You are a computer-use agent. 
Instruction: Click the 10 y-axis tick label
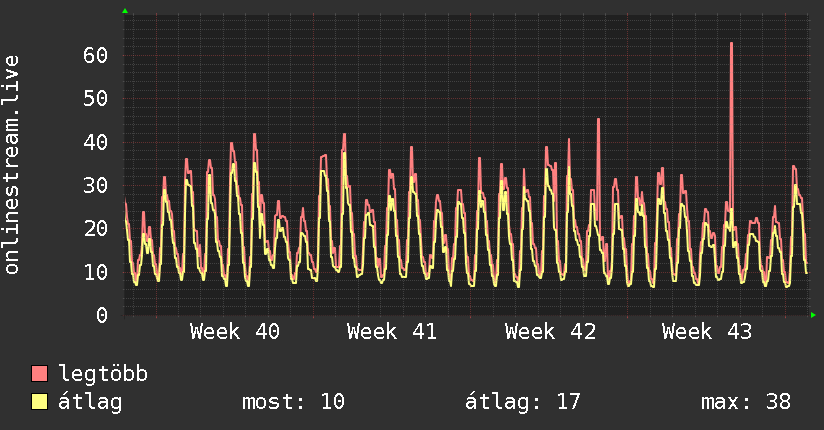95,272
